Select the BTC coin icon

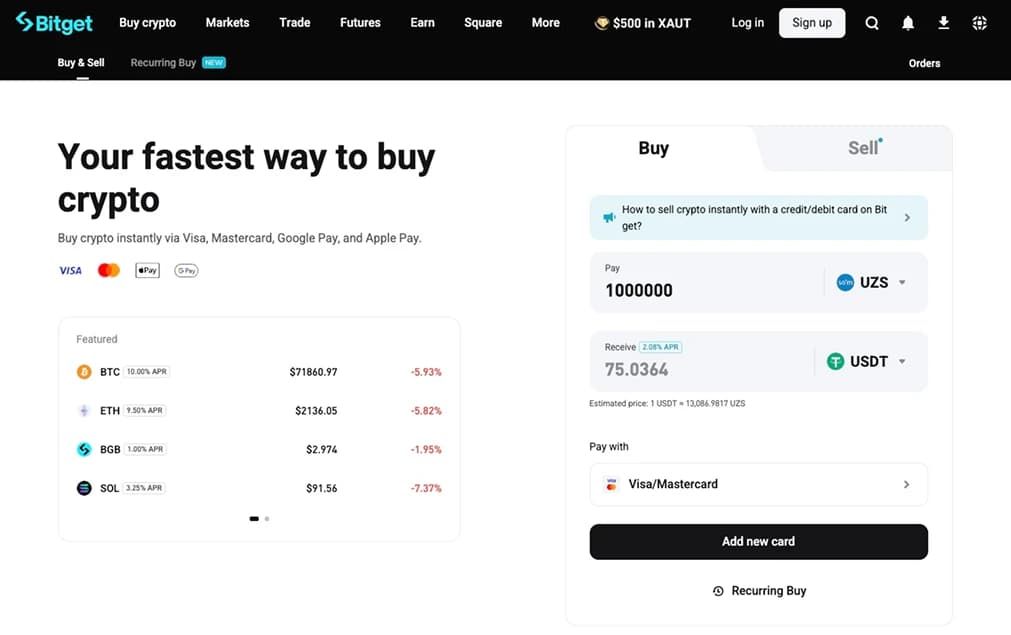(x=84, y=372)
